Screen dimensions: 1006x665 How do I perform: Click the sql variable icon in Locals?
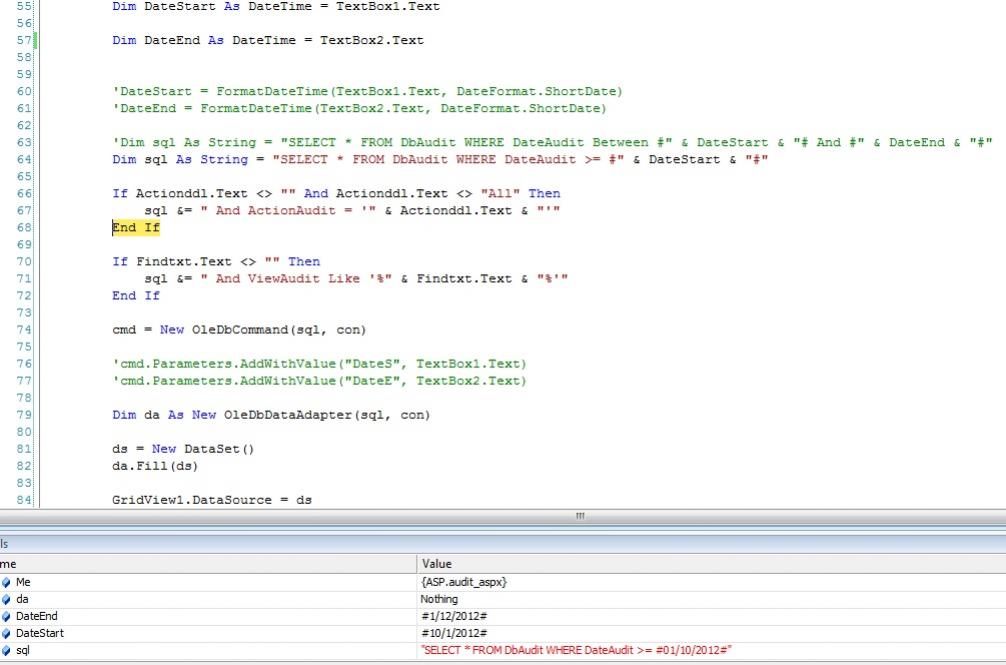point(6,650)
